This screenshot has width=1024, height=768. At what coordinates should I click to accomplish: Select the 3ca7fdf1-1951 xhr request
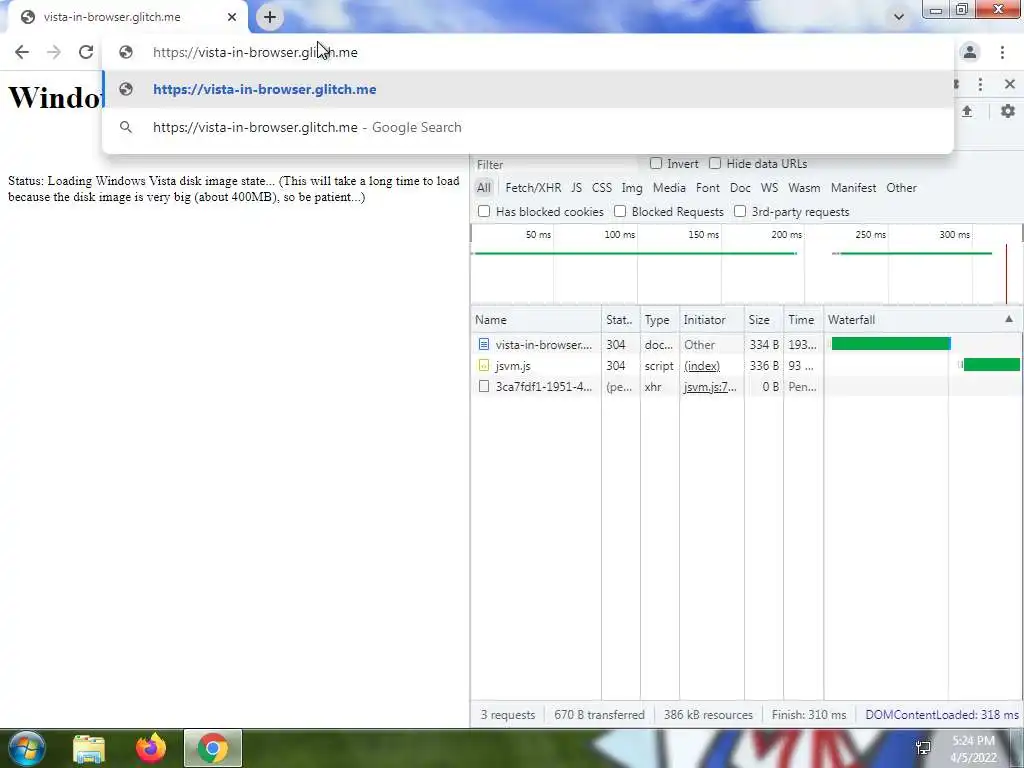tap(746, 387)
